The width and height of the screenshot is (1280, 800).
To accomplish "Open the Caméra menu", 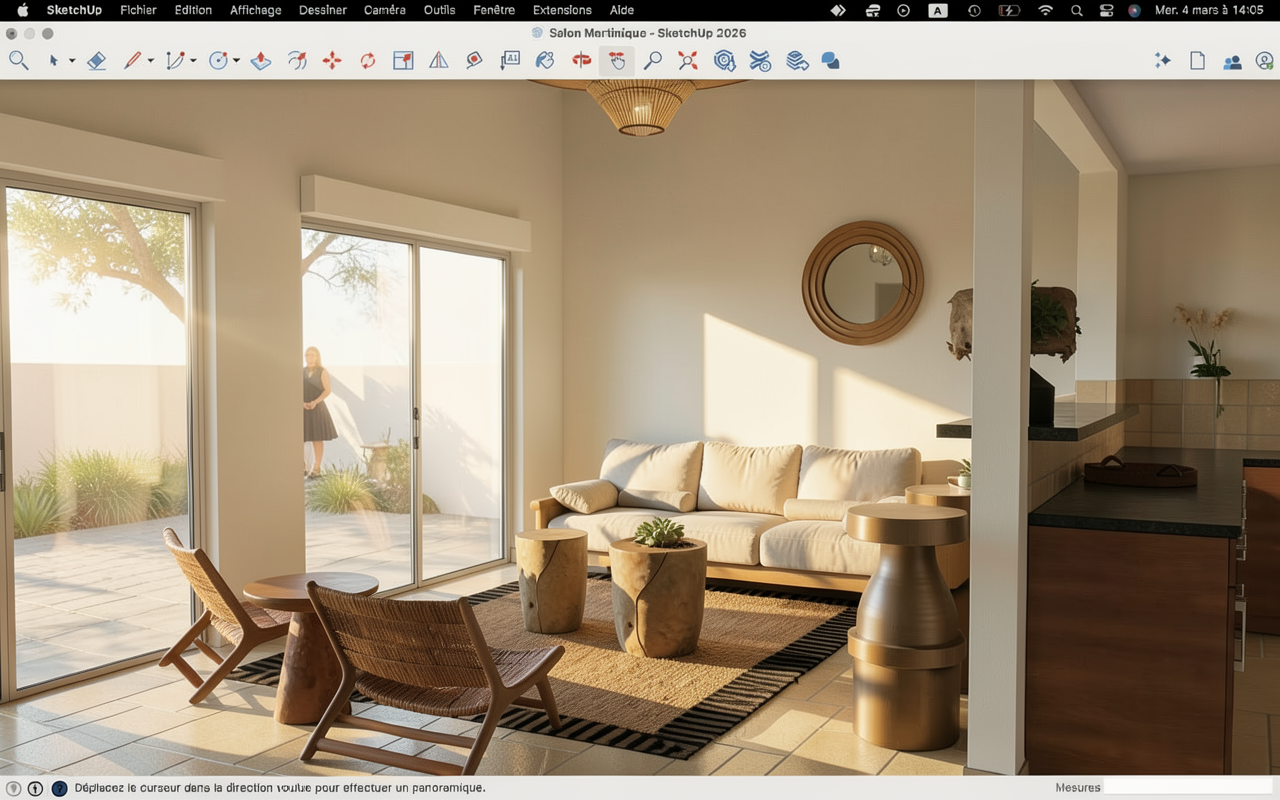I will coord(384,10).
